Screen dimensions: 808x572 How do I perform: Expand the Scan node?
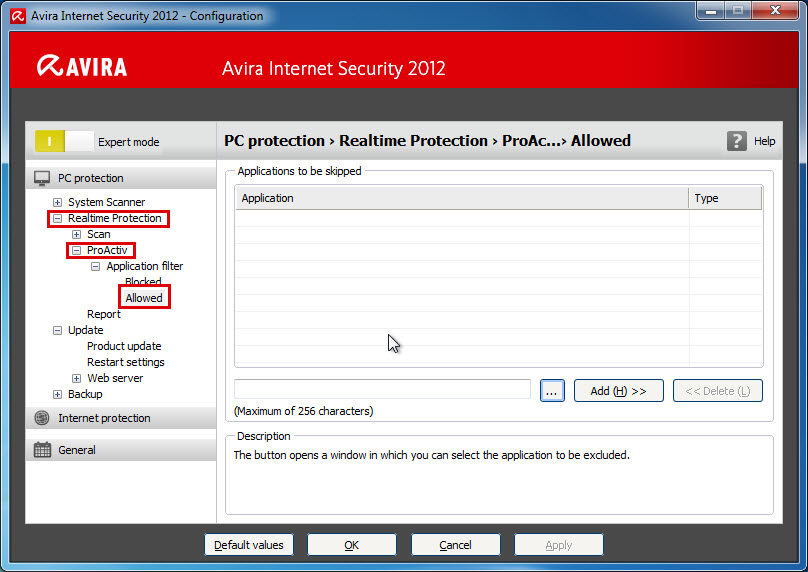[x=76, y=234]
